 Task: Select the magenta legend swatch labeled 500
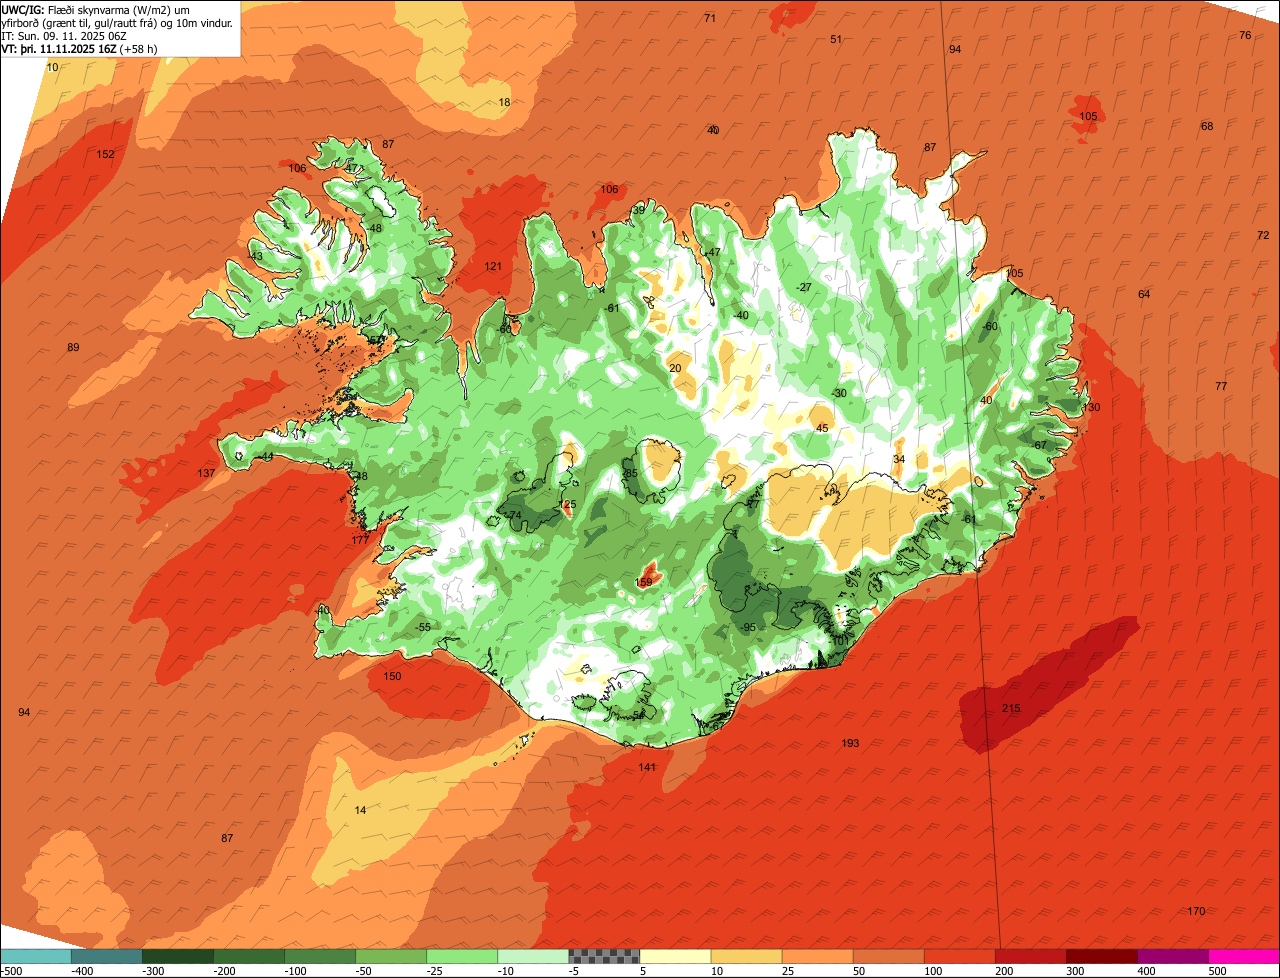tap(1244, 956)
